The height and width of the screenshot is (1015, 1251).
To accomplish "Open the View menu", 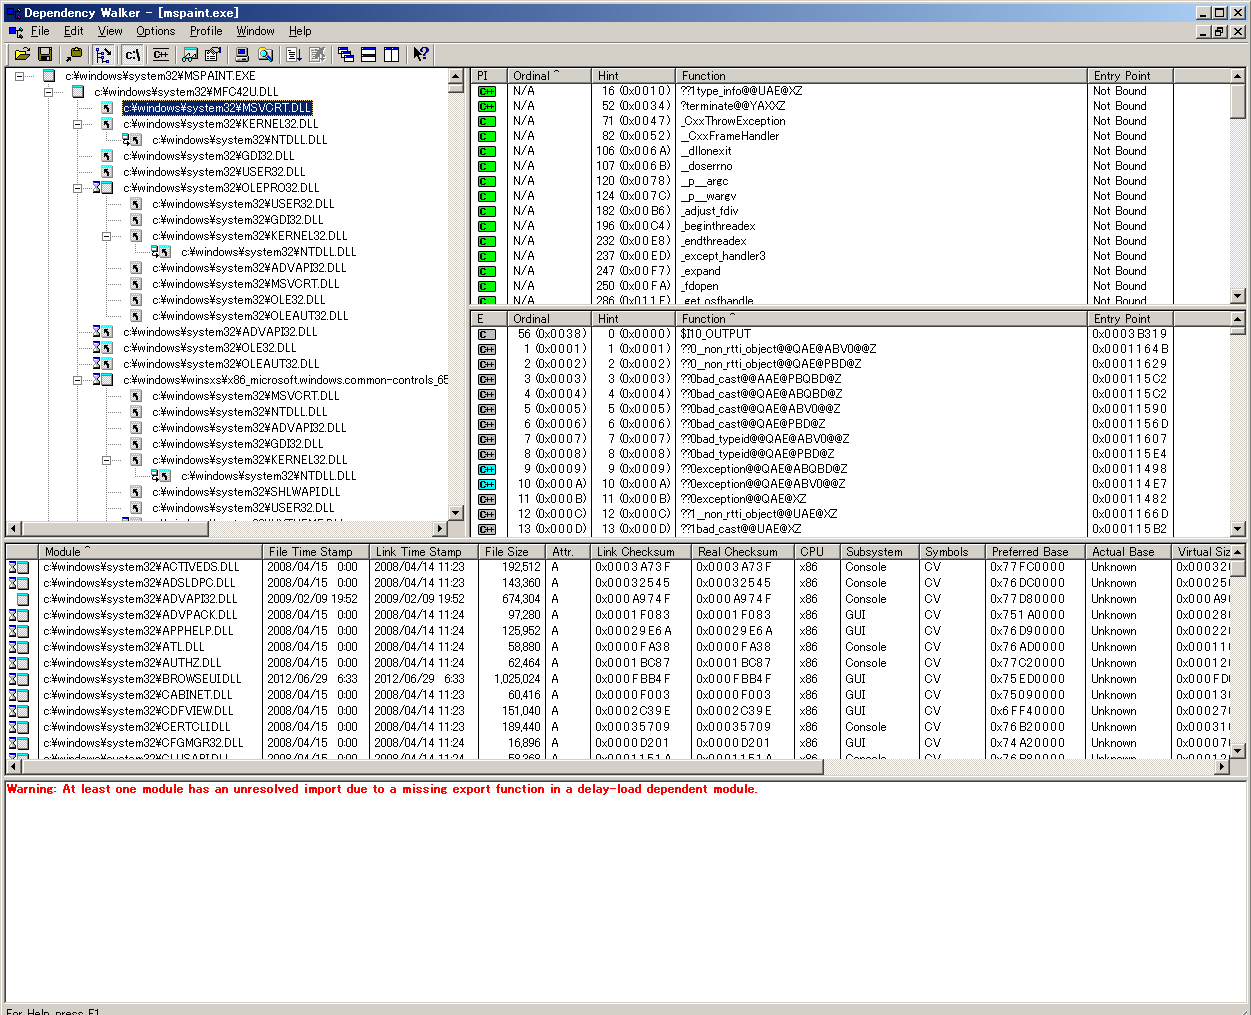I will coord(110,31).
